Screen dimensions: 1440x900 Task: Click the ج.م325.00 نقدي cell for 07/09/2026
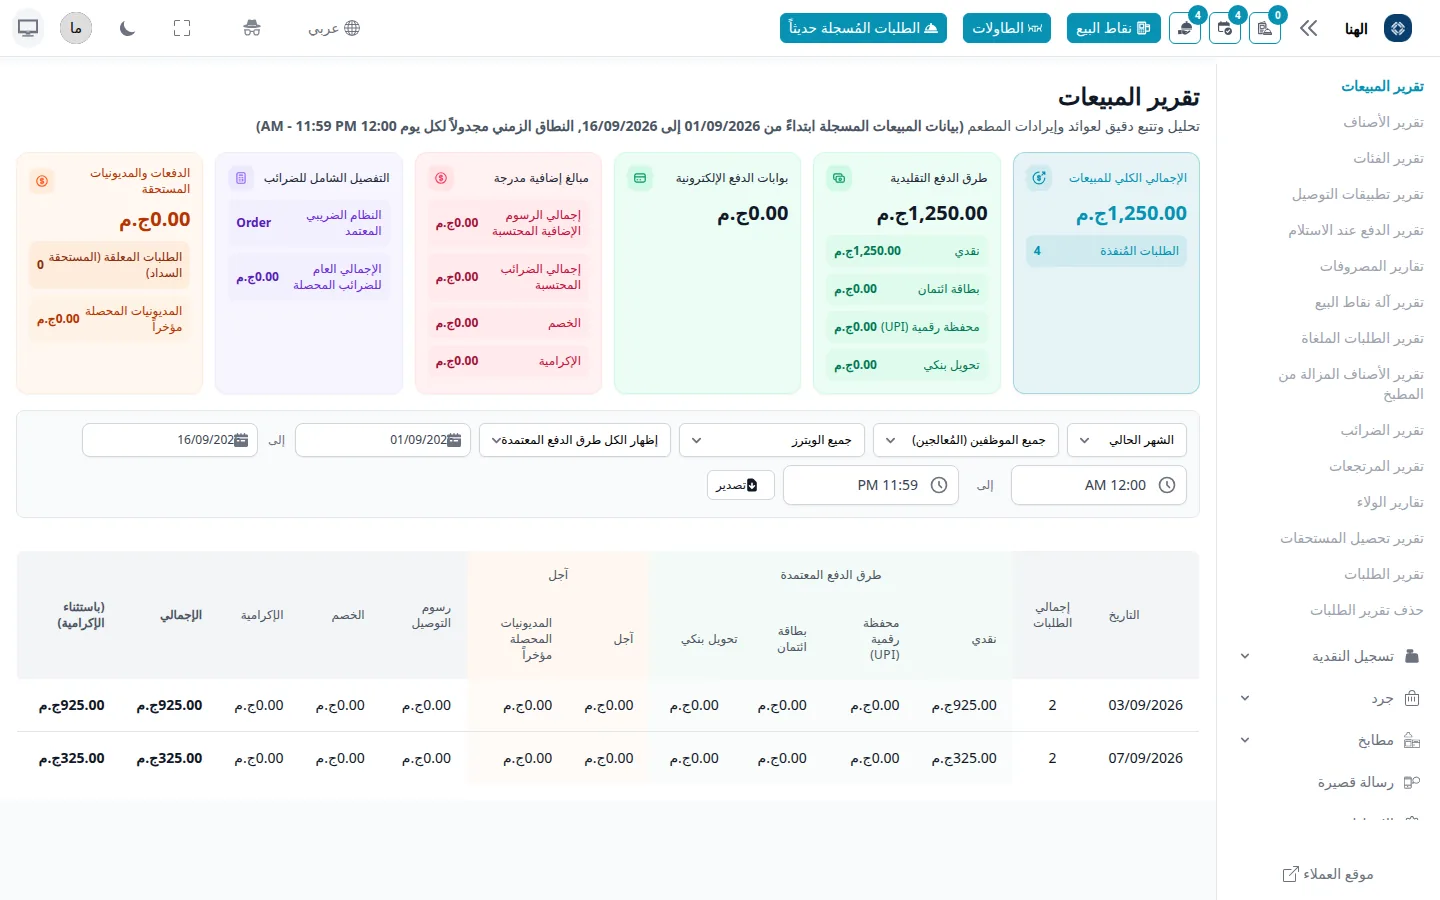coord(964,758)
